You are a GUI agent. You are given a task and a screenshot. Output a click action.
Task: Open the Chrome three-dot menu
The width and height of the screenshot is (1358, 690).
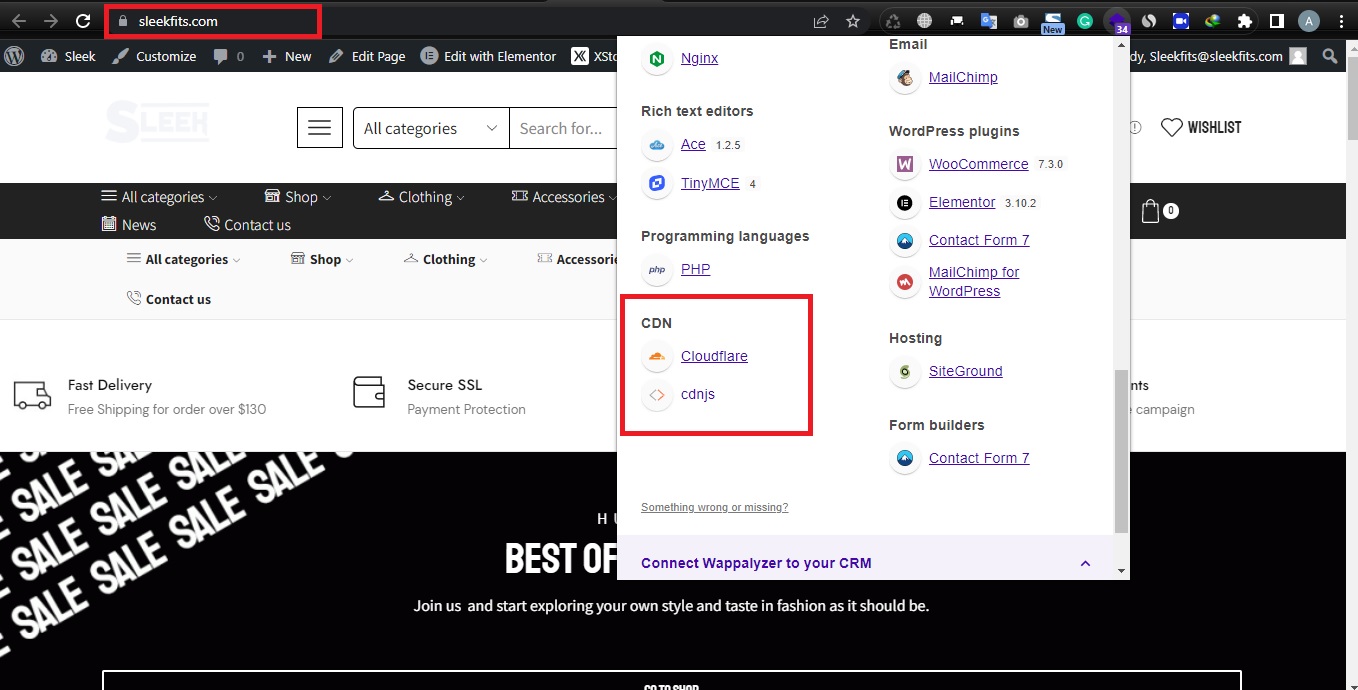point(1341,21)
